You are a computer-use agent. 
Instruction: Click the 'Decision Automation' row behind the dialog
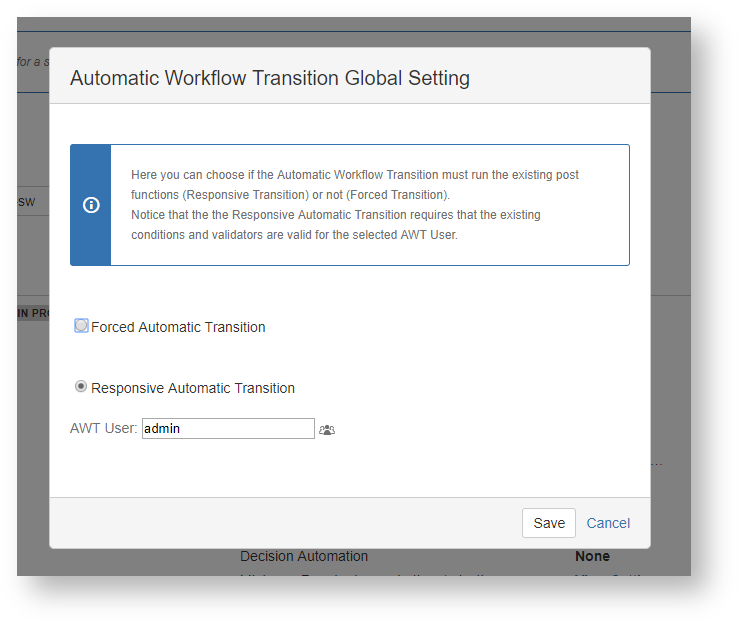click(x=304, y=556)
